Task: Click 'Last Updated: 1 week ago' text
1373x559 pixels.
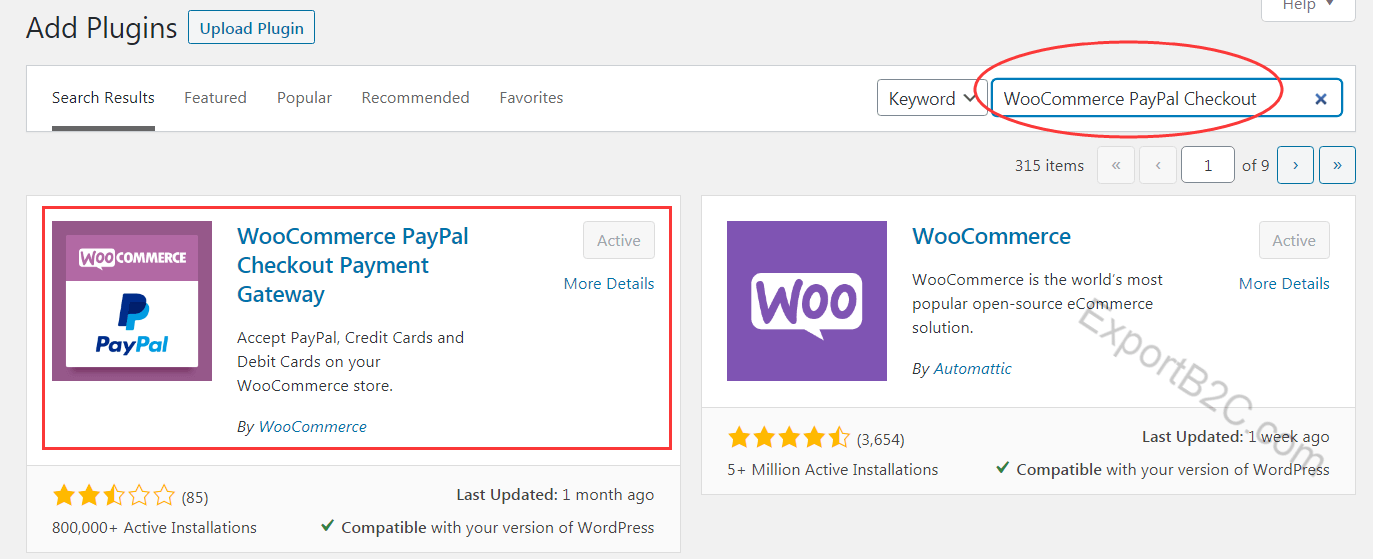Action: (1236, 437)
